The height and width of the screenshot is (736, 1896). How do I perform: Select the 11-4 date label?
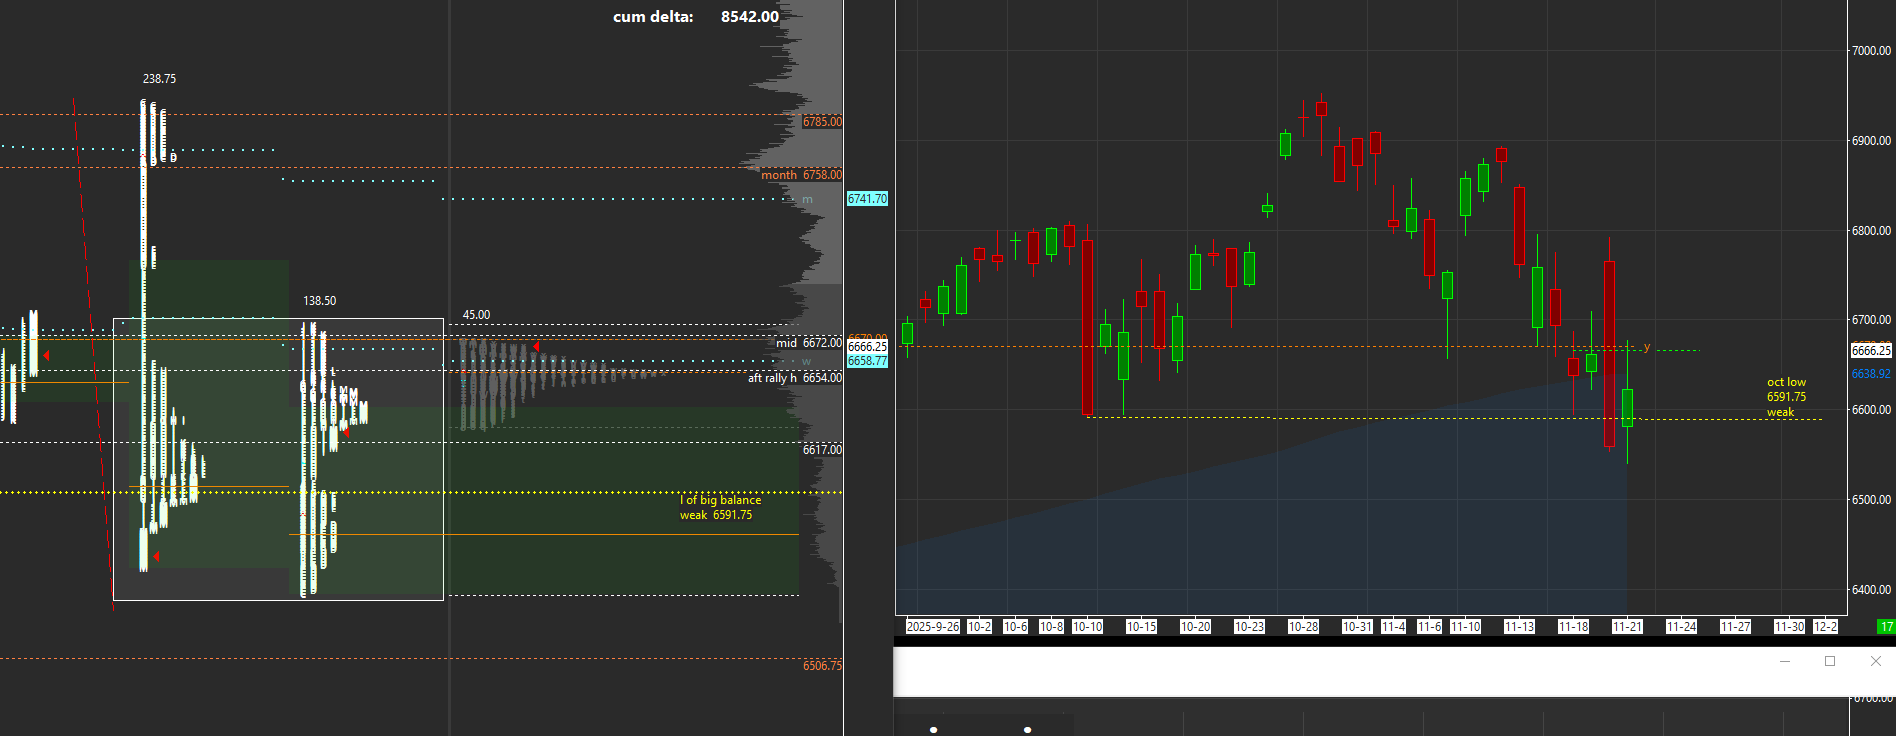tap(1393, 627)
